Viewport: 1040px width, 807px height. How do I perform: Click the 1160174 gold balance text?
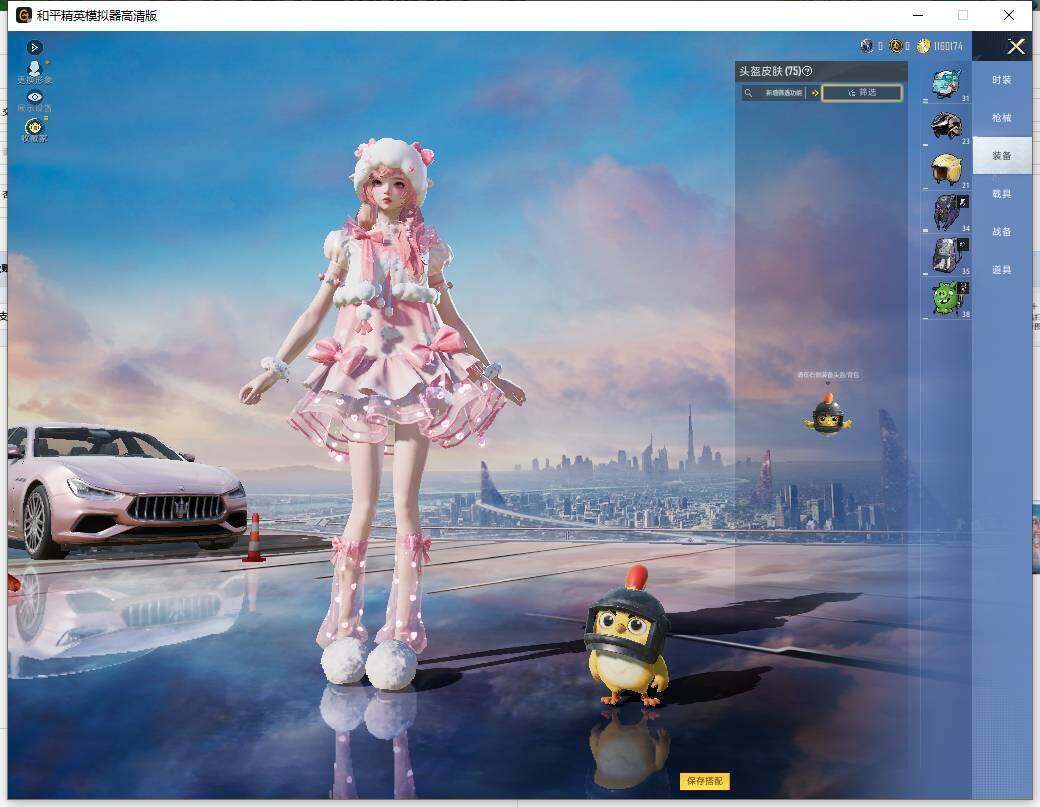pos(948,46)
